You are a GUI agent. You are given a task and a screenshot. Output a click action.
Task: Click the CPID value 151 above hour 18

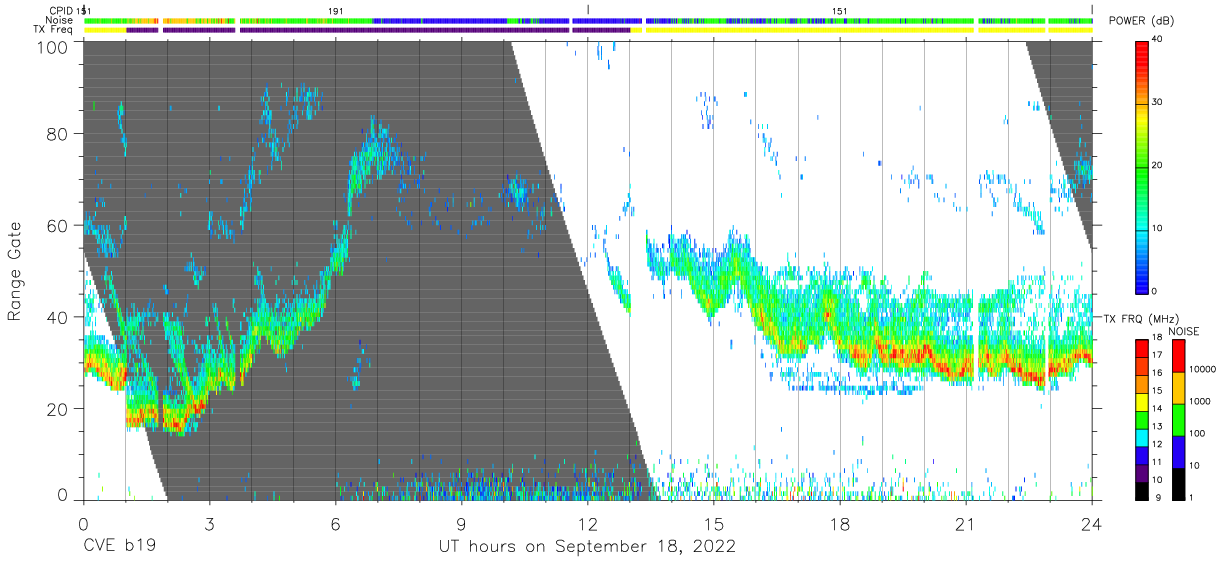(840, 11)
